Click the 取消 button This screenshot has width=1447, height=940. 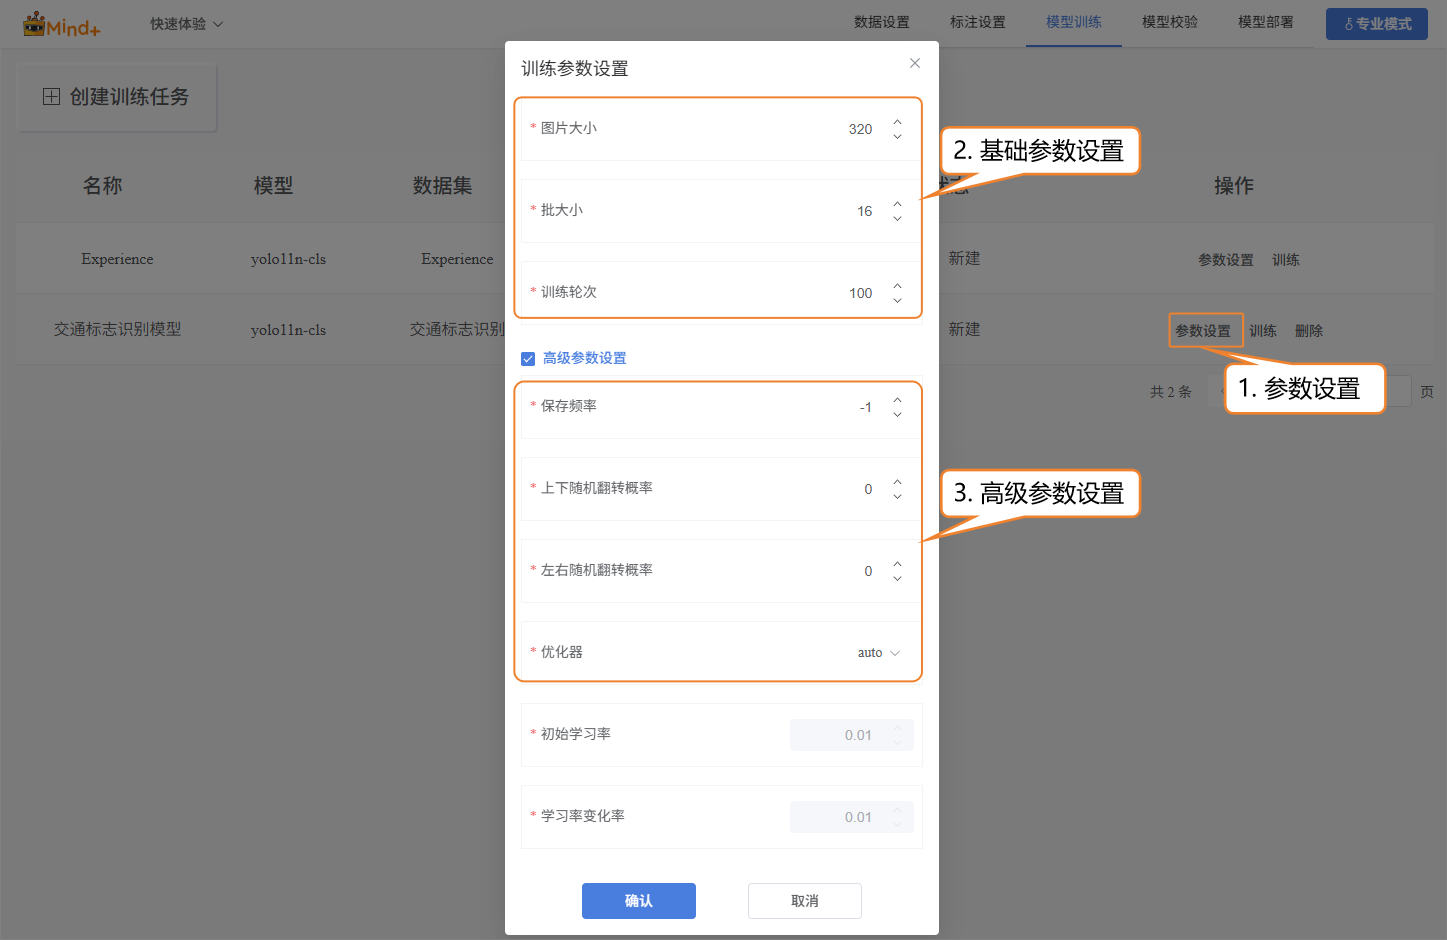(804, 901)
